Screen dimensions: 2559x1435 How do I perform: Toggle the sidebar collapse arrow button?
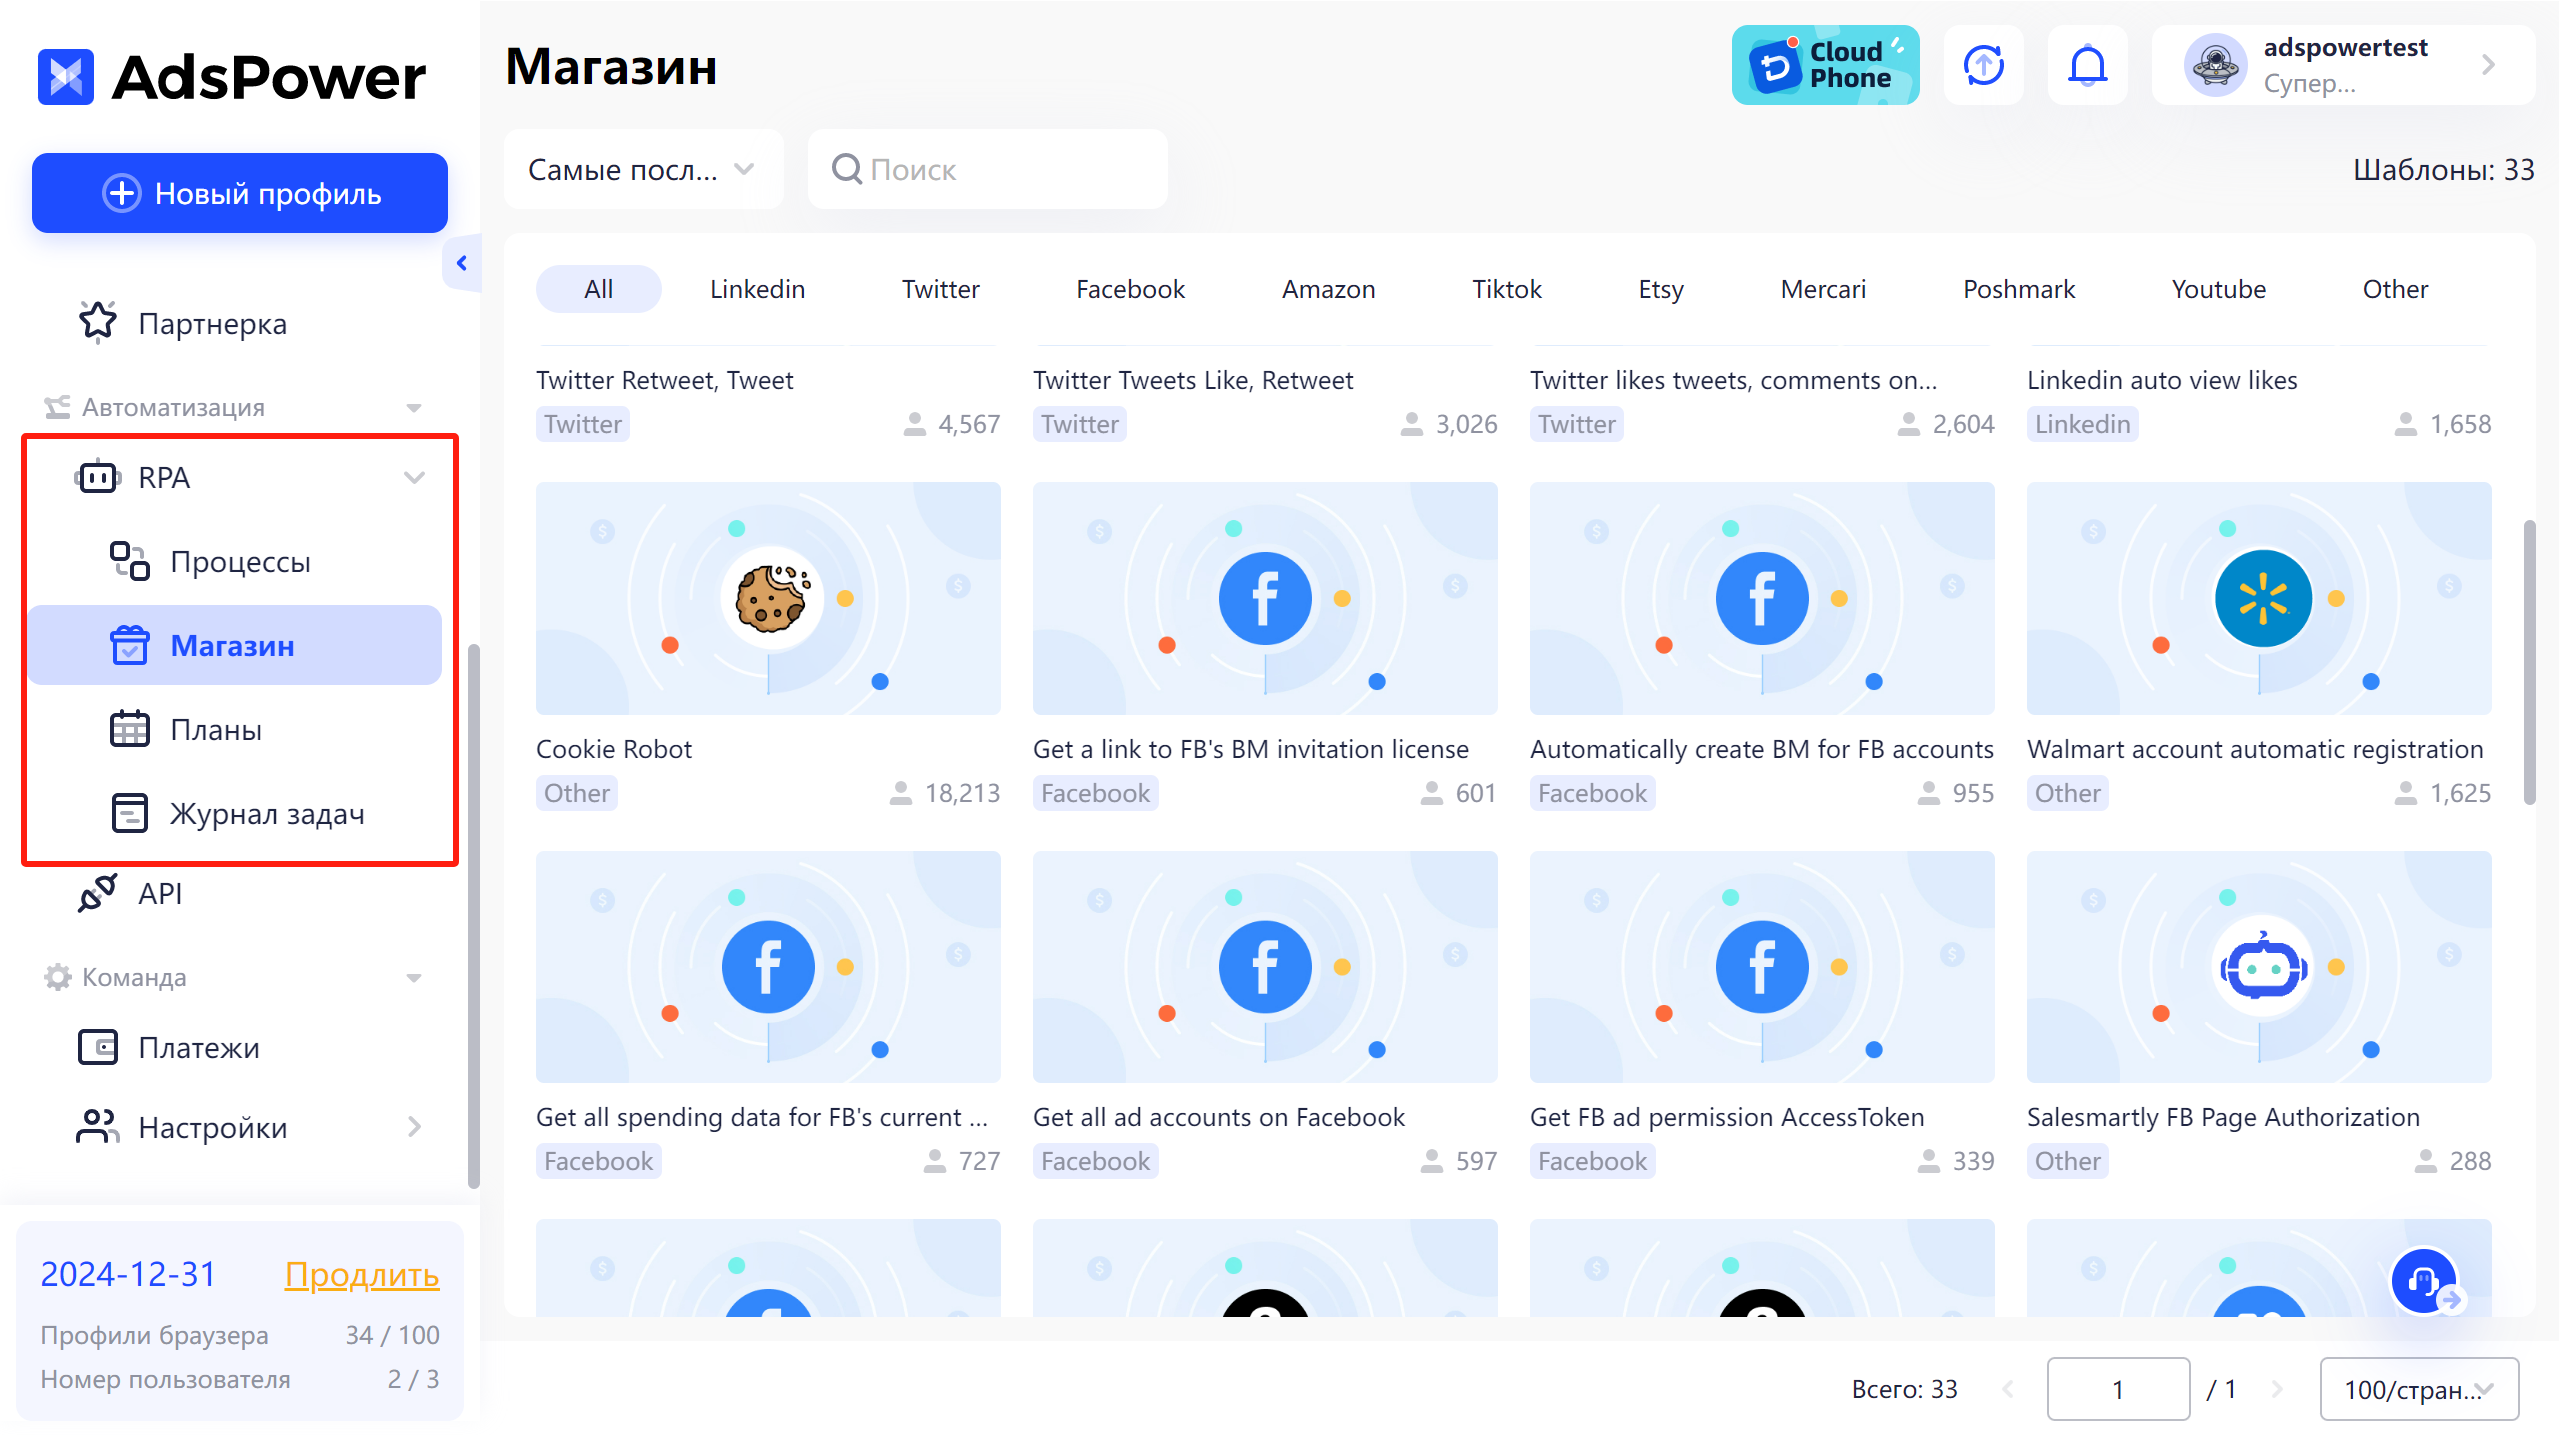[462, 262]
